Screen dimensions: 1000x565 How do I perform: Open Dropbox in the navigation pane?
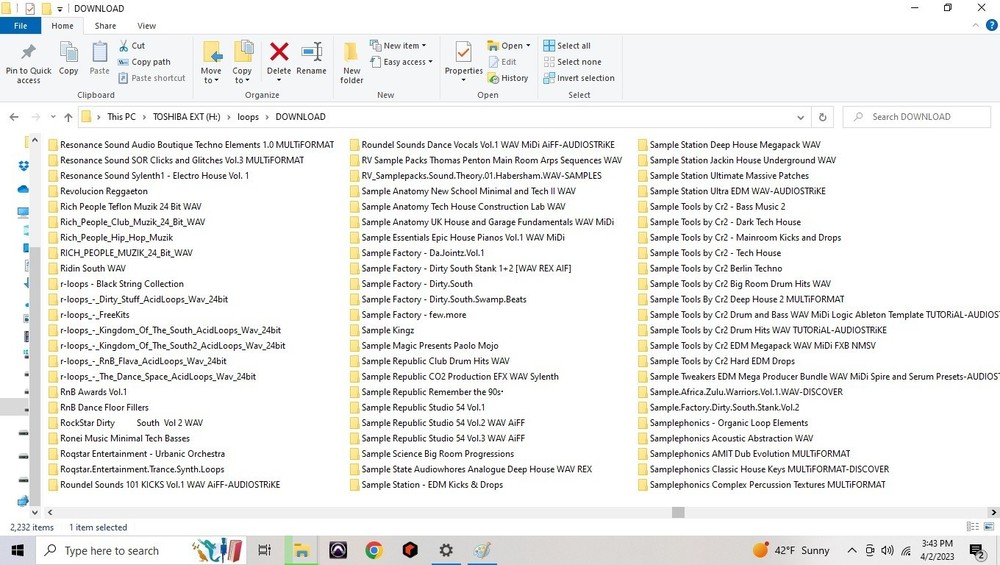click(x=24, y=166)
